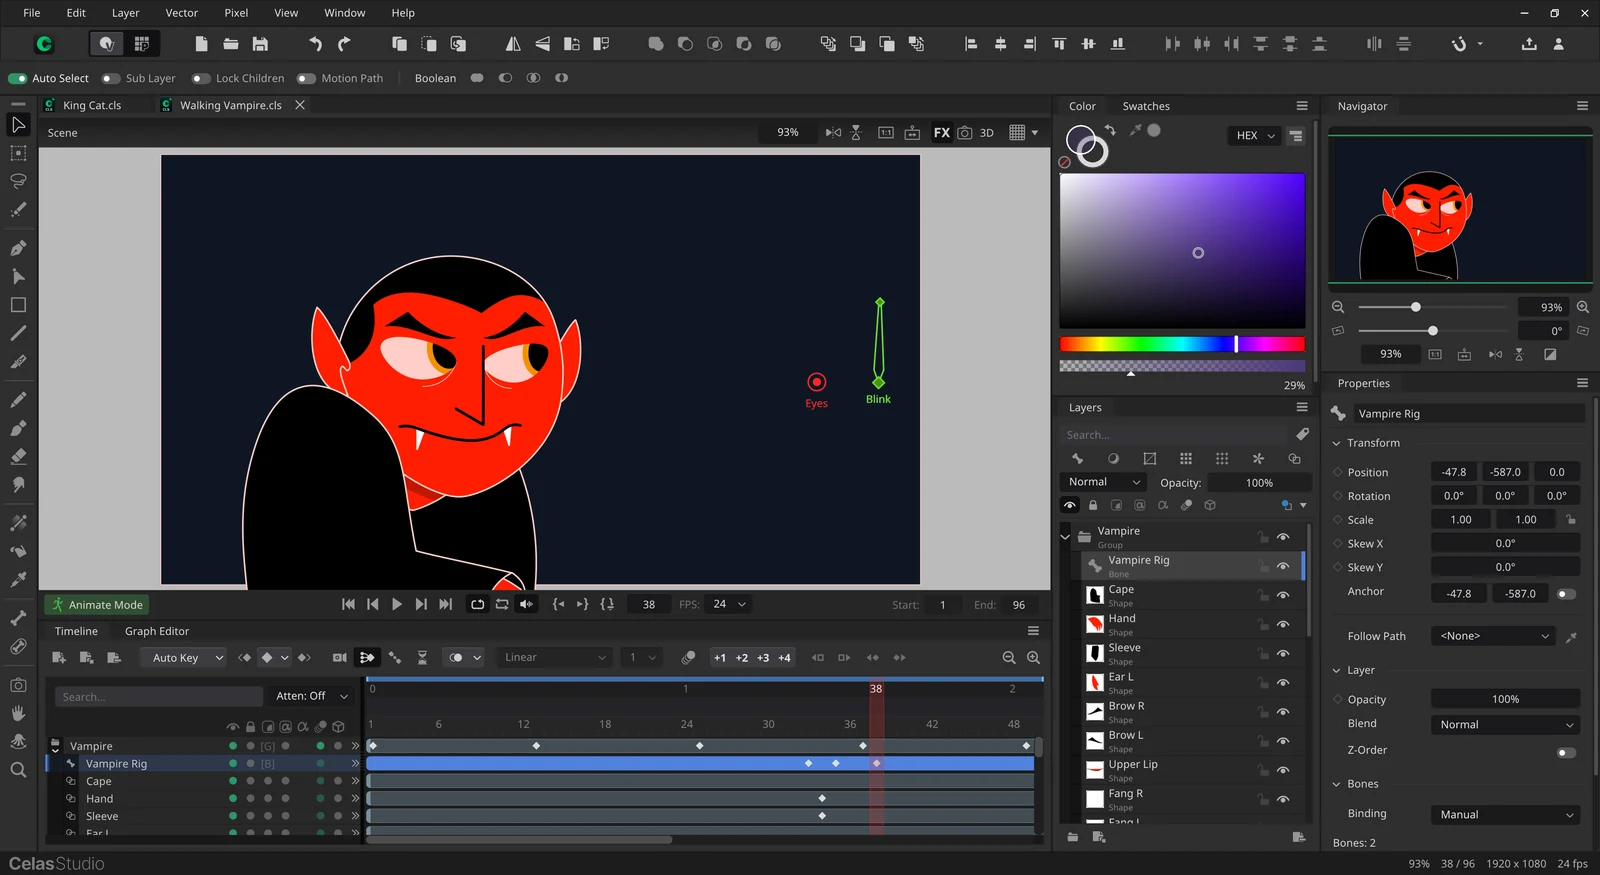Viewport: 1600px width, 875px height.
Task: Collapse the Vampire group in Layers panel
Action: click(1065, 537)
